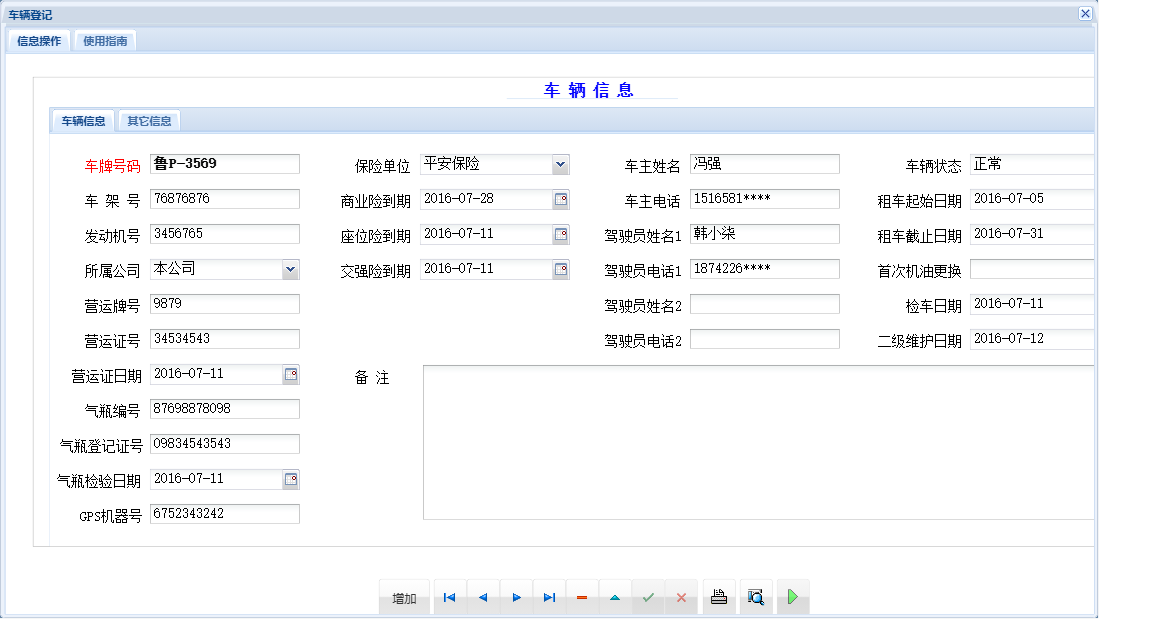Click inside the 备注 remarks area
Image resolution: width=1159 pixels, height=622 pixels.
tap(700, 440)
